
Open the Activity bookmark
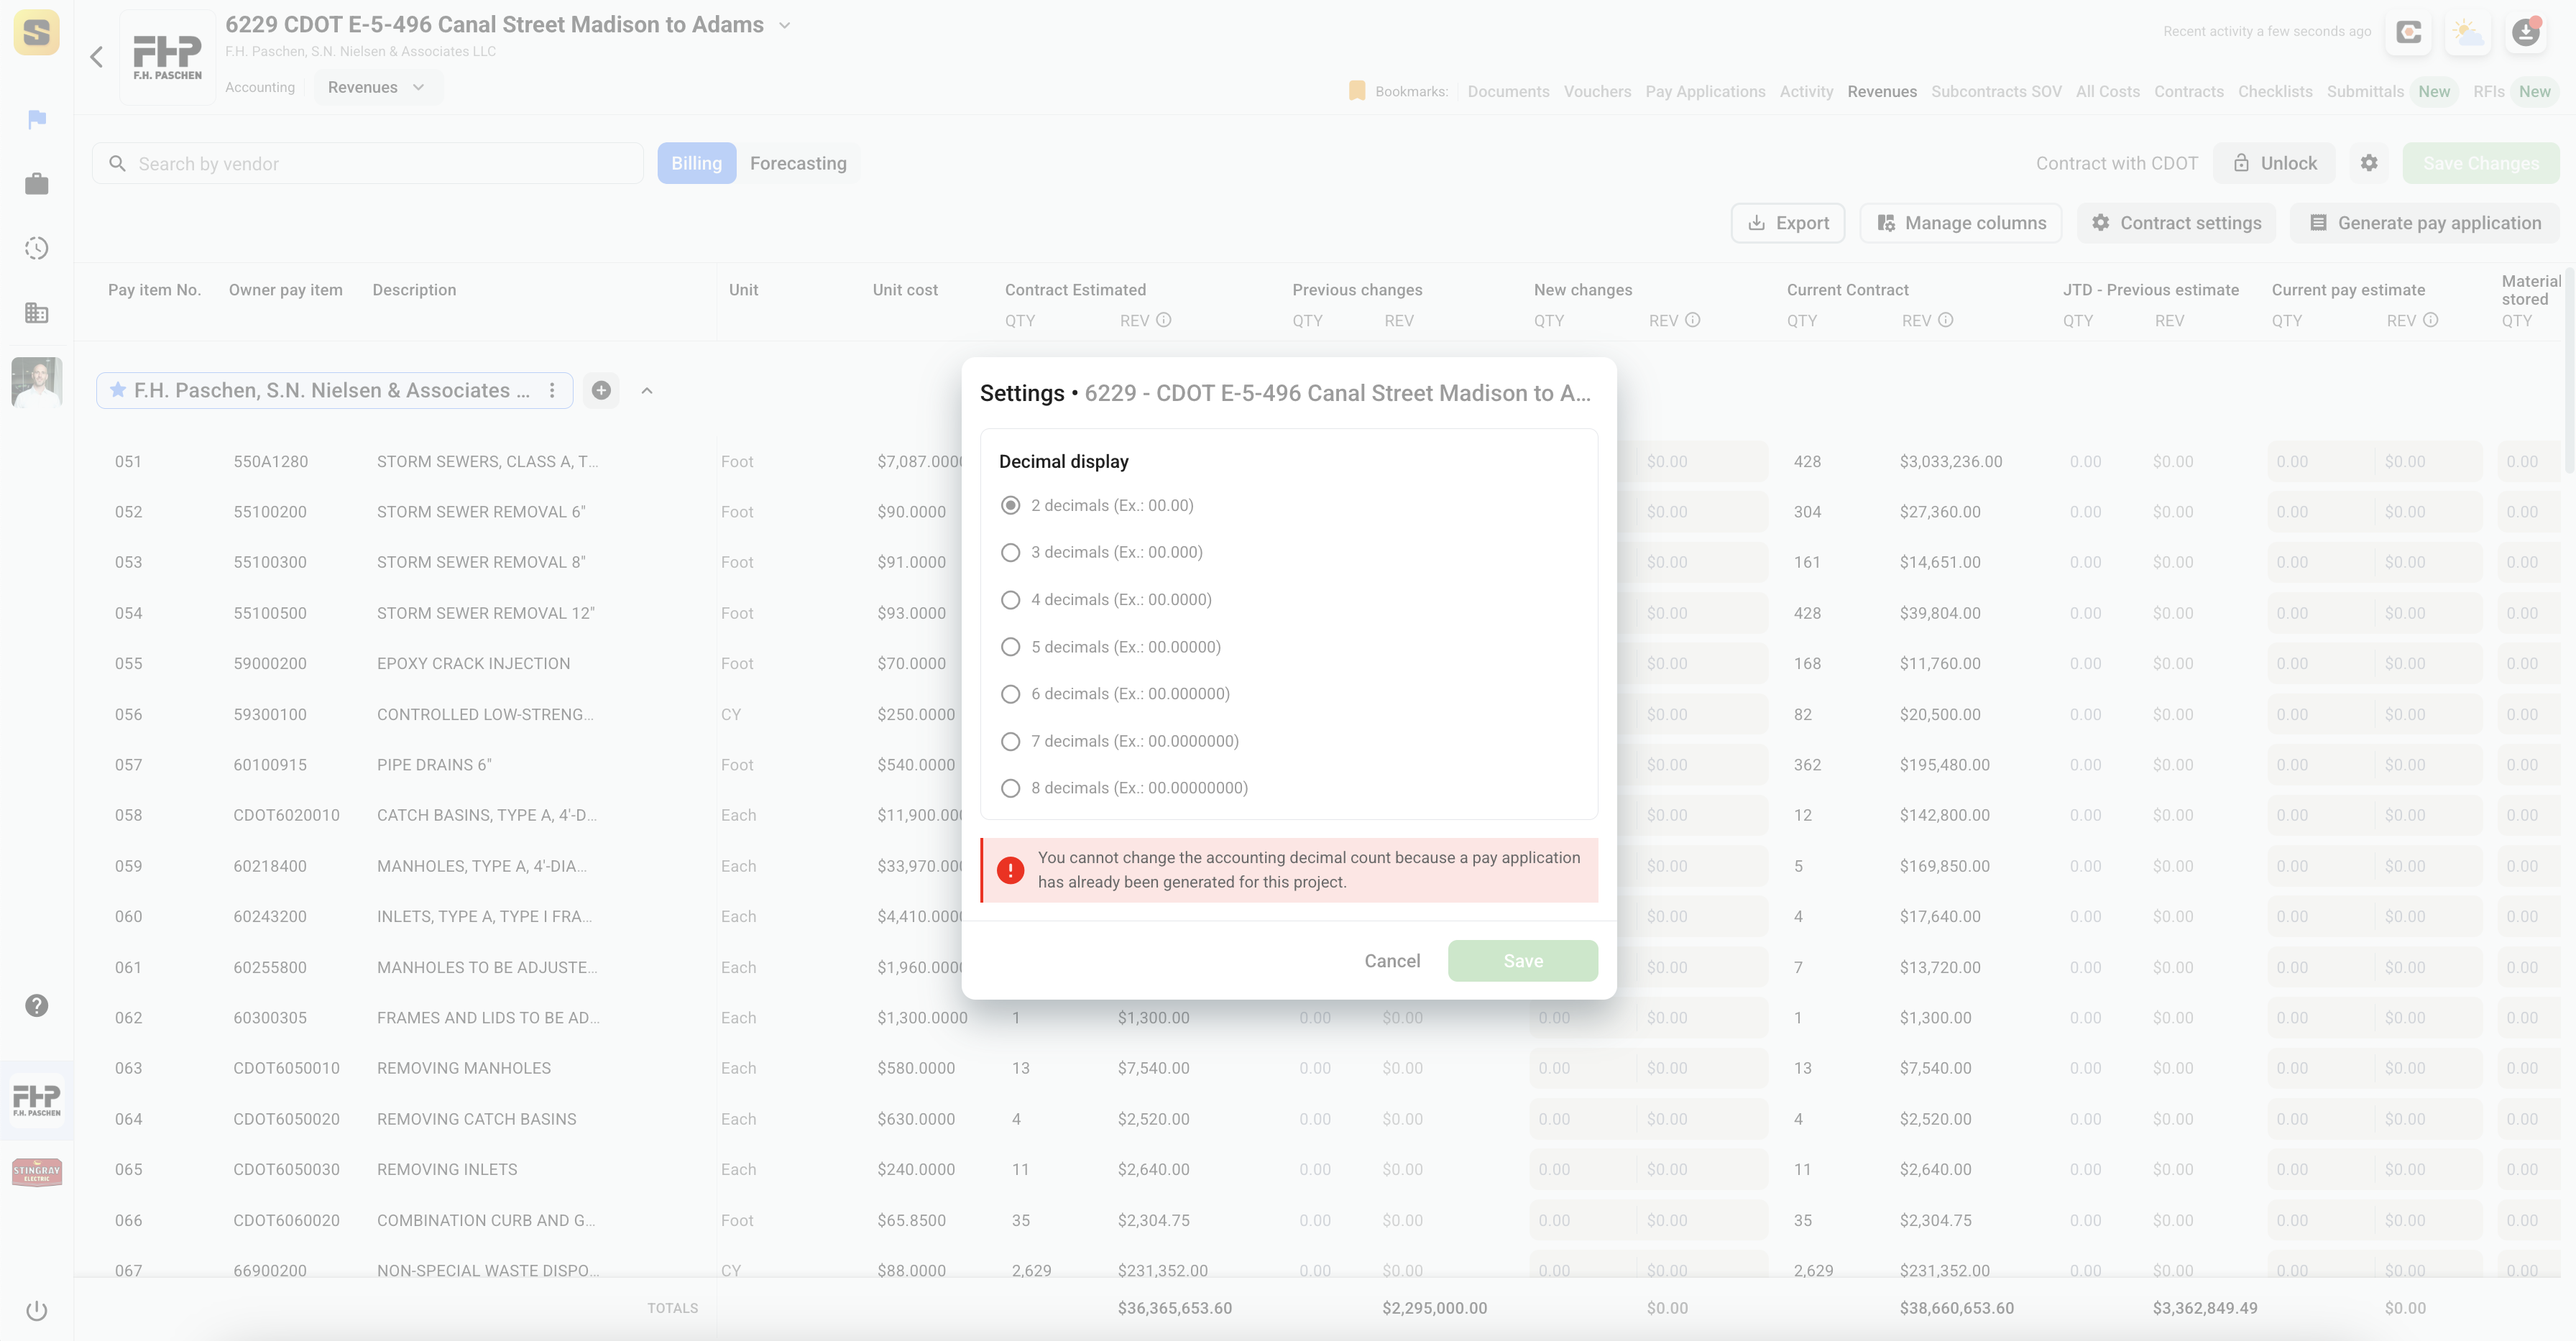(1806, 91)
